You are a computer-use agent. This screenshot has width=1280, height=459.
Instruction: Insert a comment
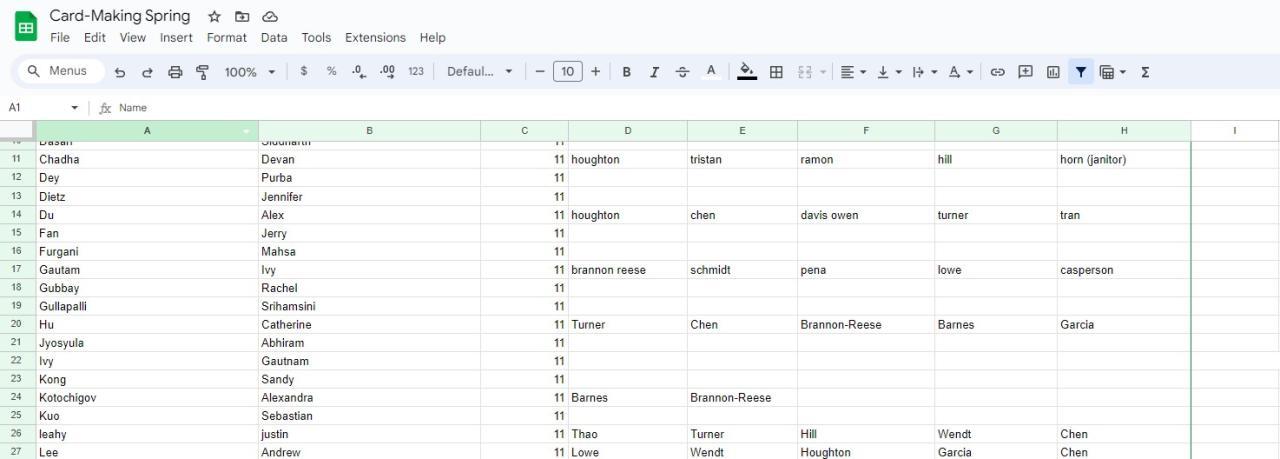pos(1025,72)
